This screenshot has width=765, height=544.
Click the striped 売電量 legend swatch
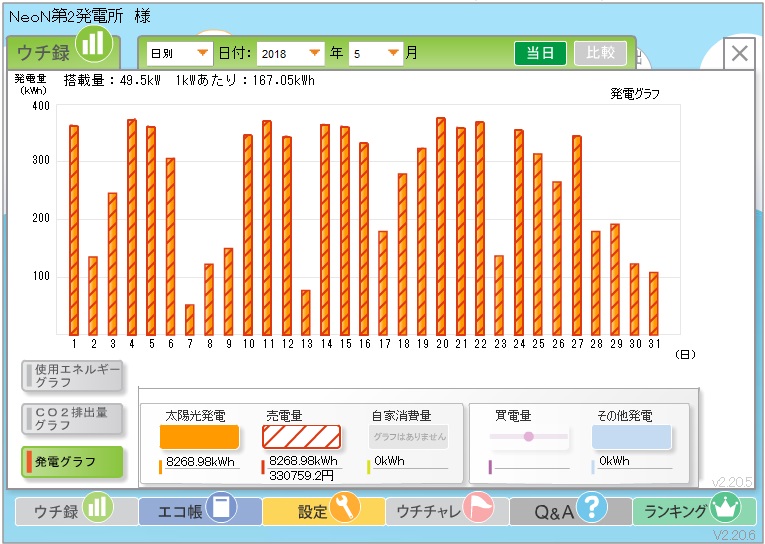coord(302,437)
